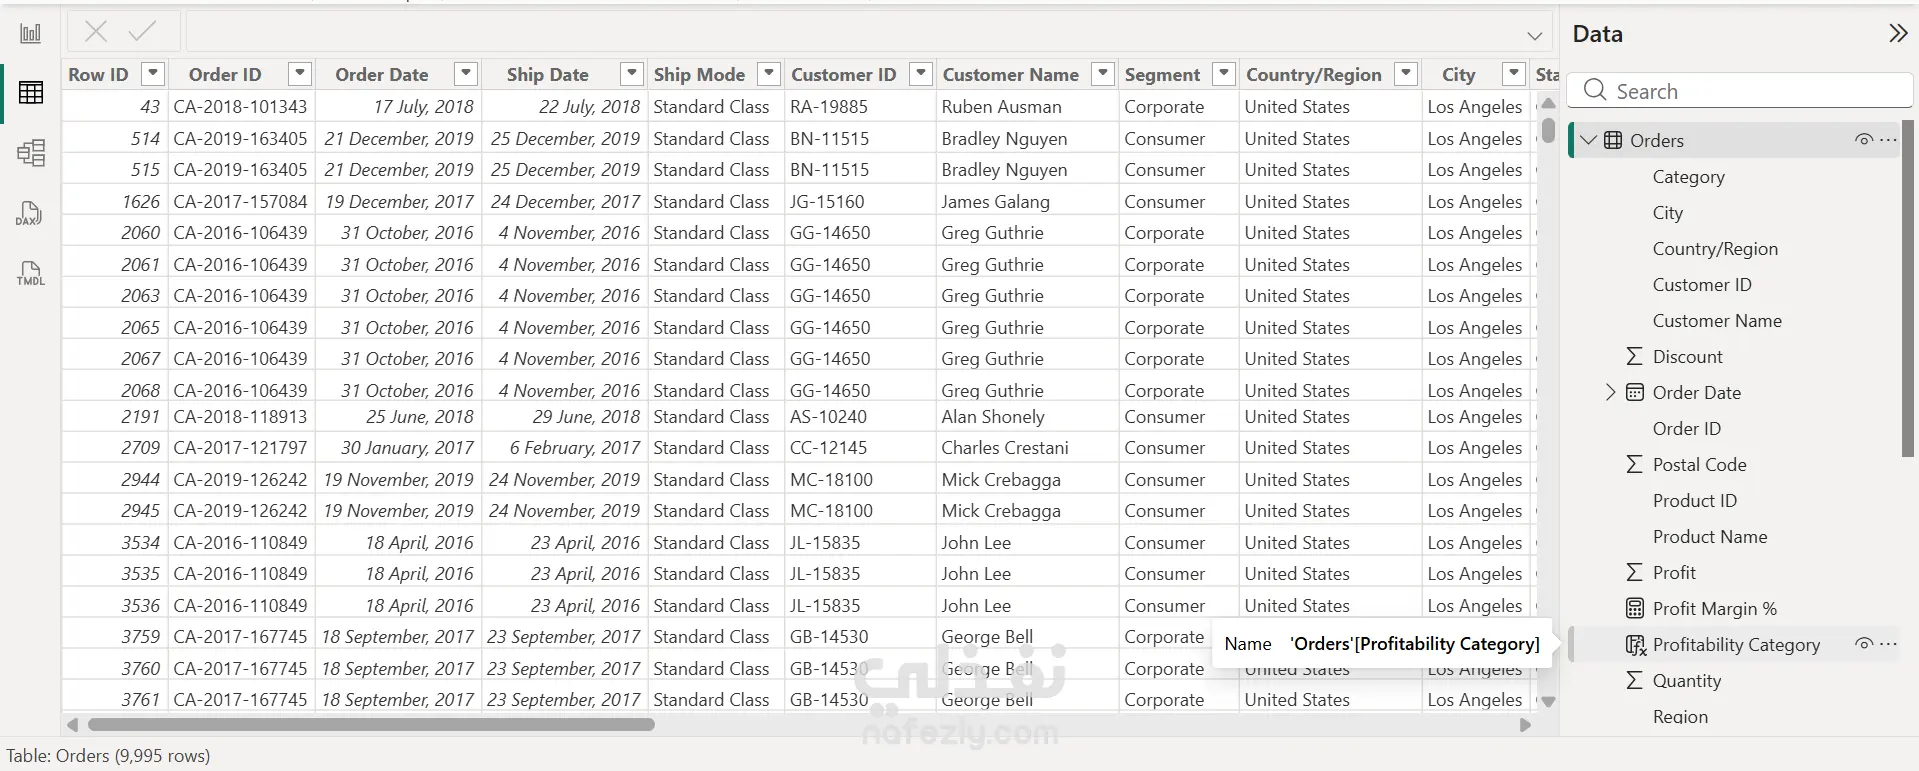1919x771 pixels.
Task: Open the Customer Name column filter dropdown
Action: (1102, 73)
